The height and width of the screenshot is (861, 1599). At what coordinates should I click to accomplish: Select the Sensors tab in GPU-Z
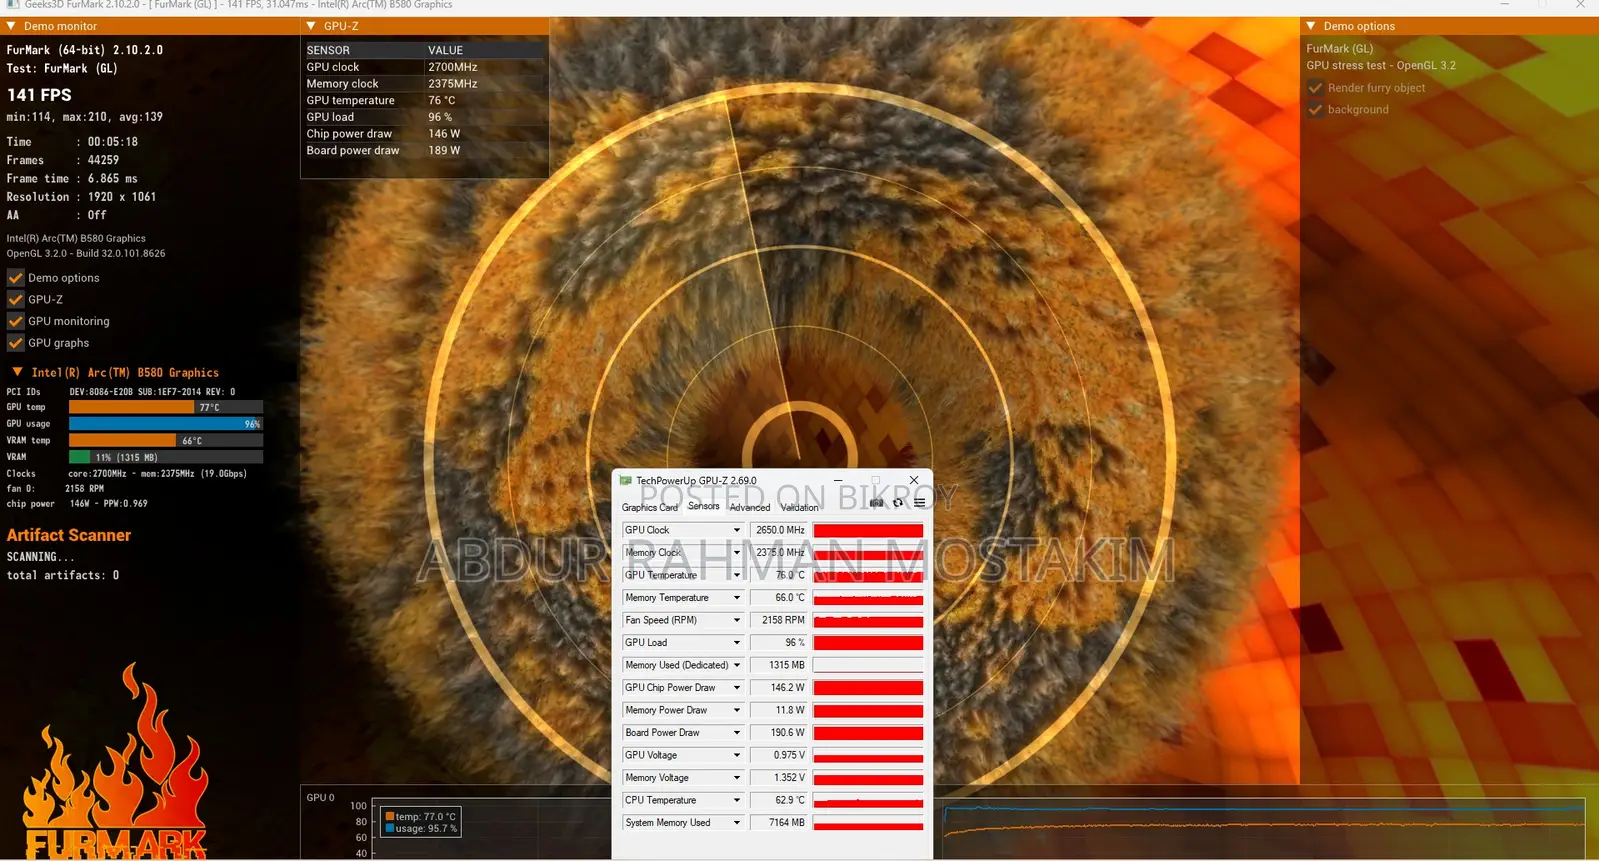704,506
